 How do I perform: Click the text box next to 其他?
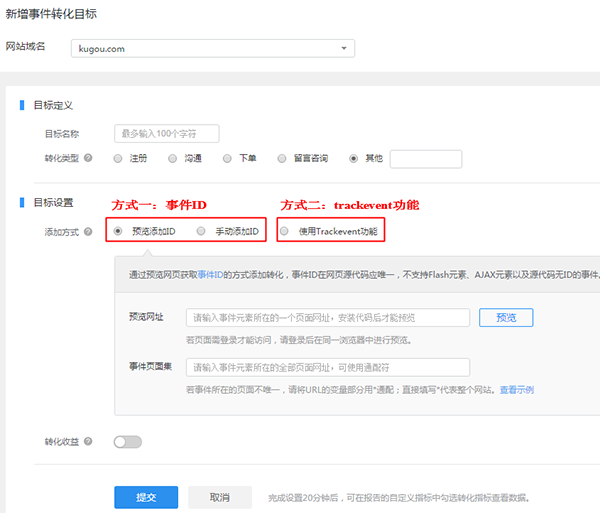tap(425, 158)
